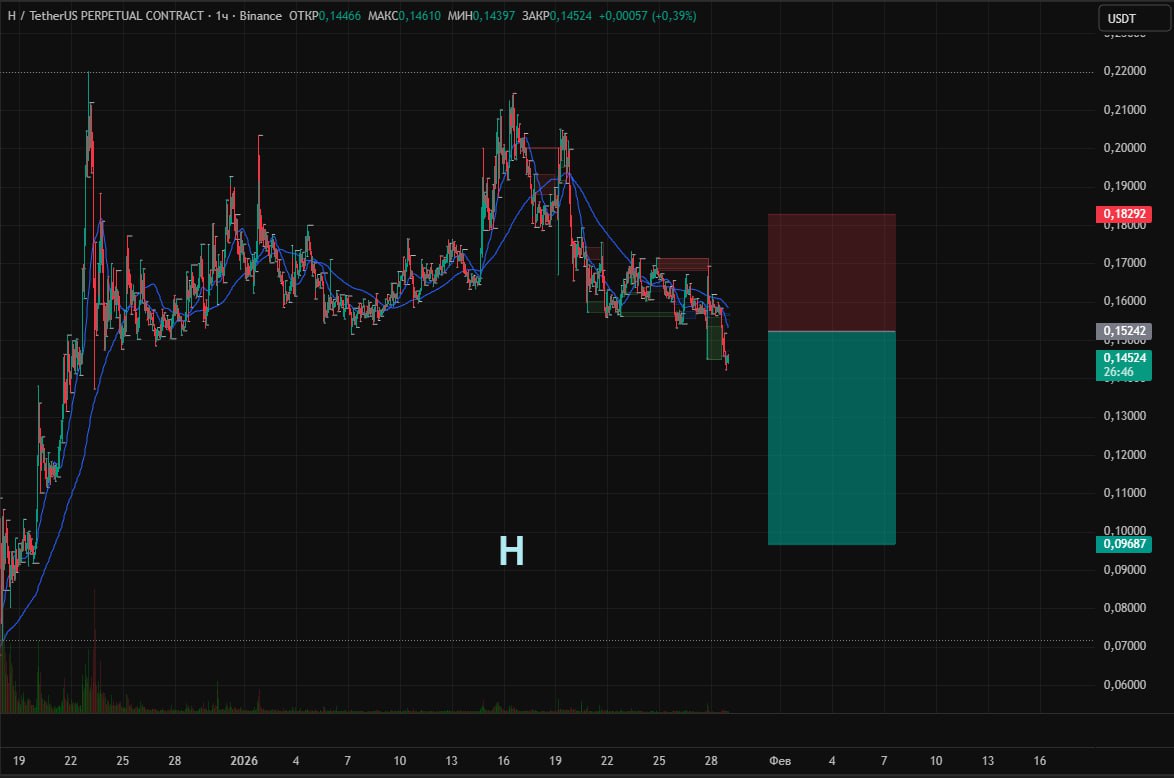Click the Фев month label on time axis

780,761
